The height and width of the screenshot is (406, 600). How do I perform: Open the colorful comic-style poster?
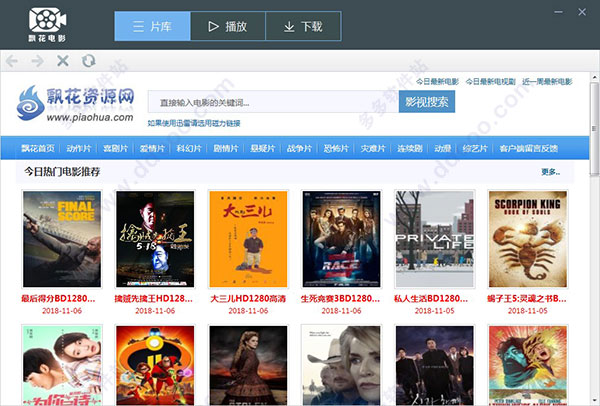point(528,365)
